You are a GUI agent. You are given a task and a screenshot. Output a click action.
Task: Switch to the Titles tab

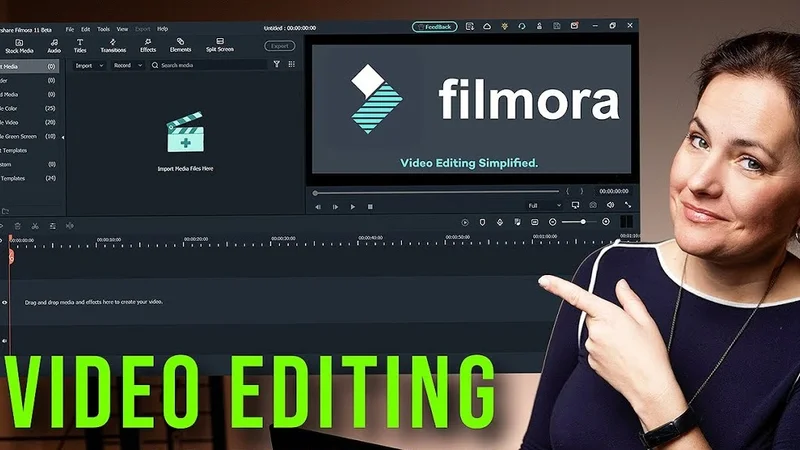(80, 46)
